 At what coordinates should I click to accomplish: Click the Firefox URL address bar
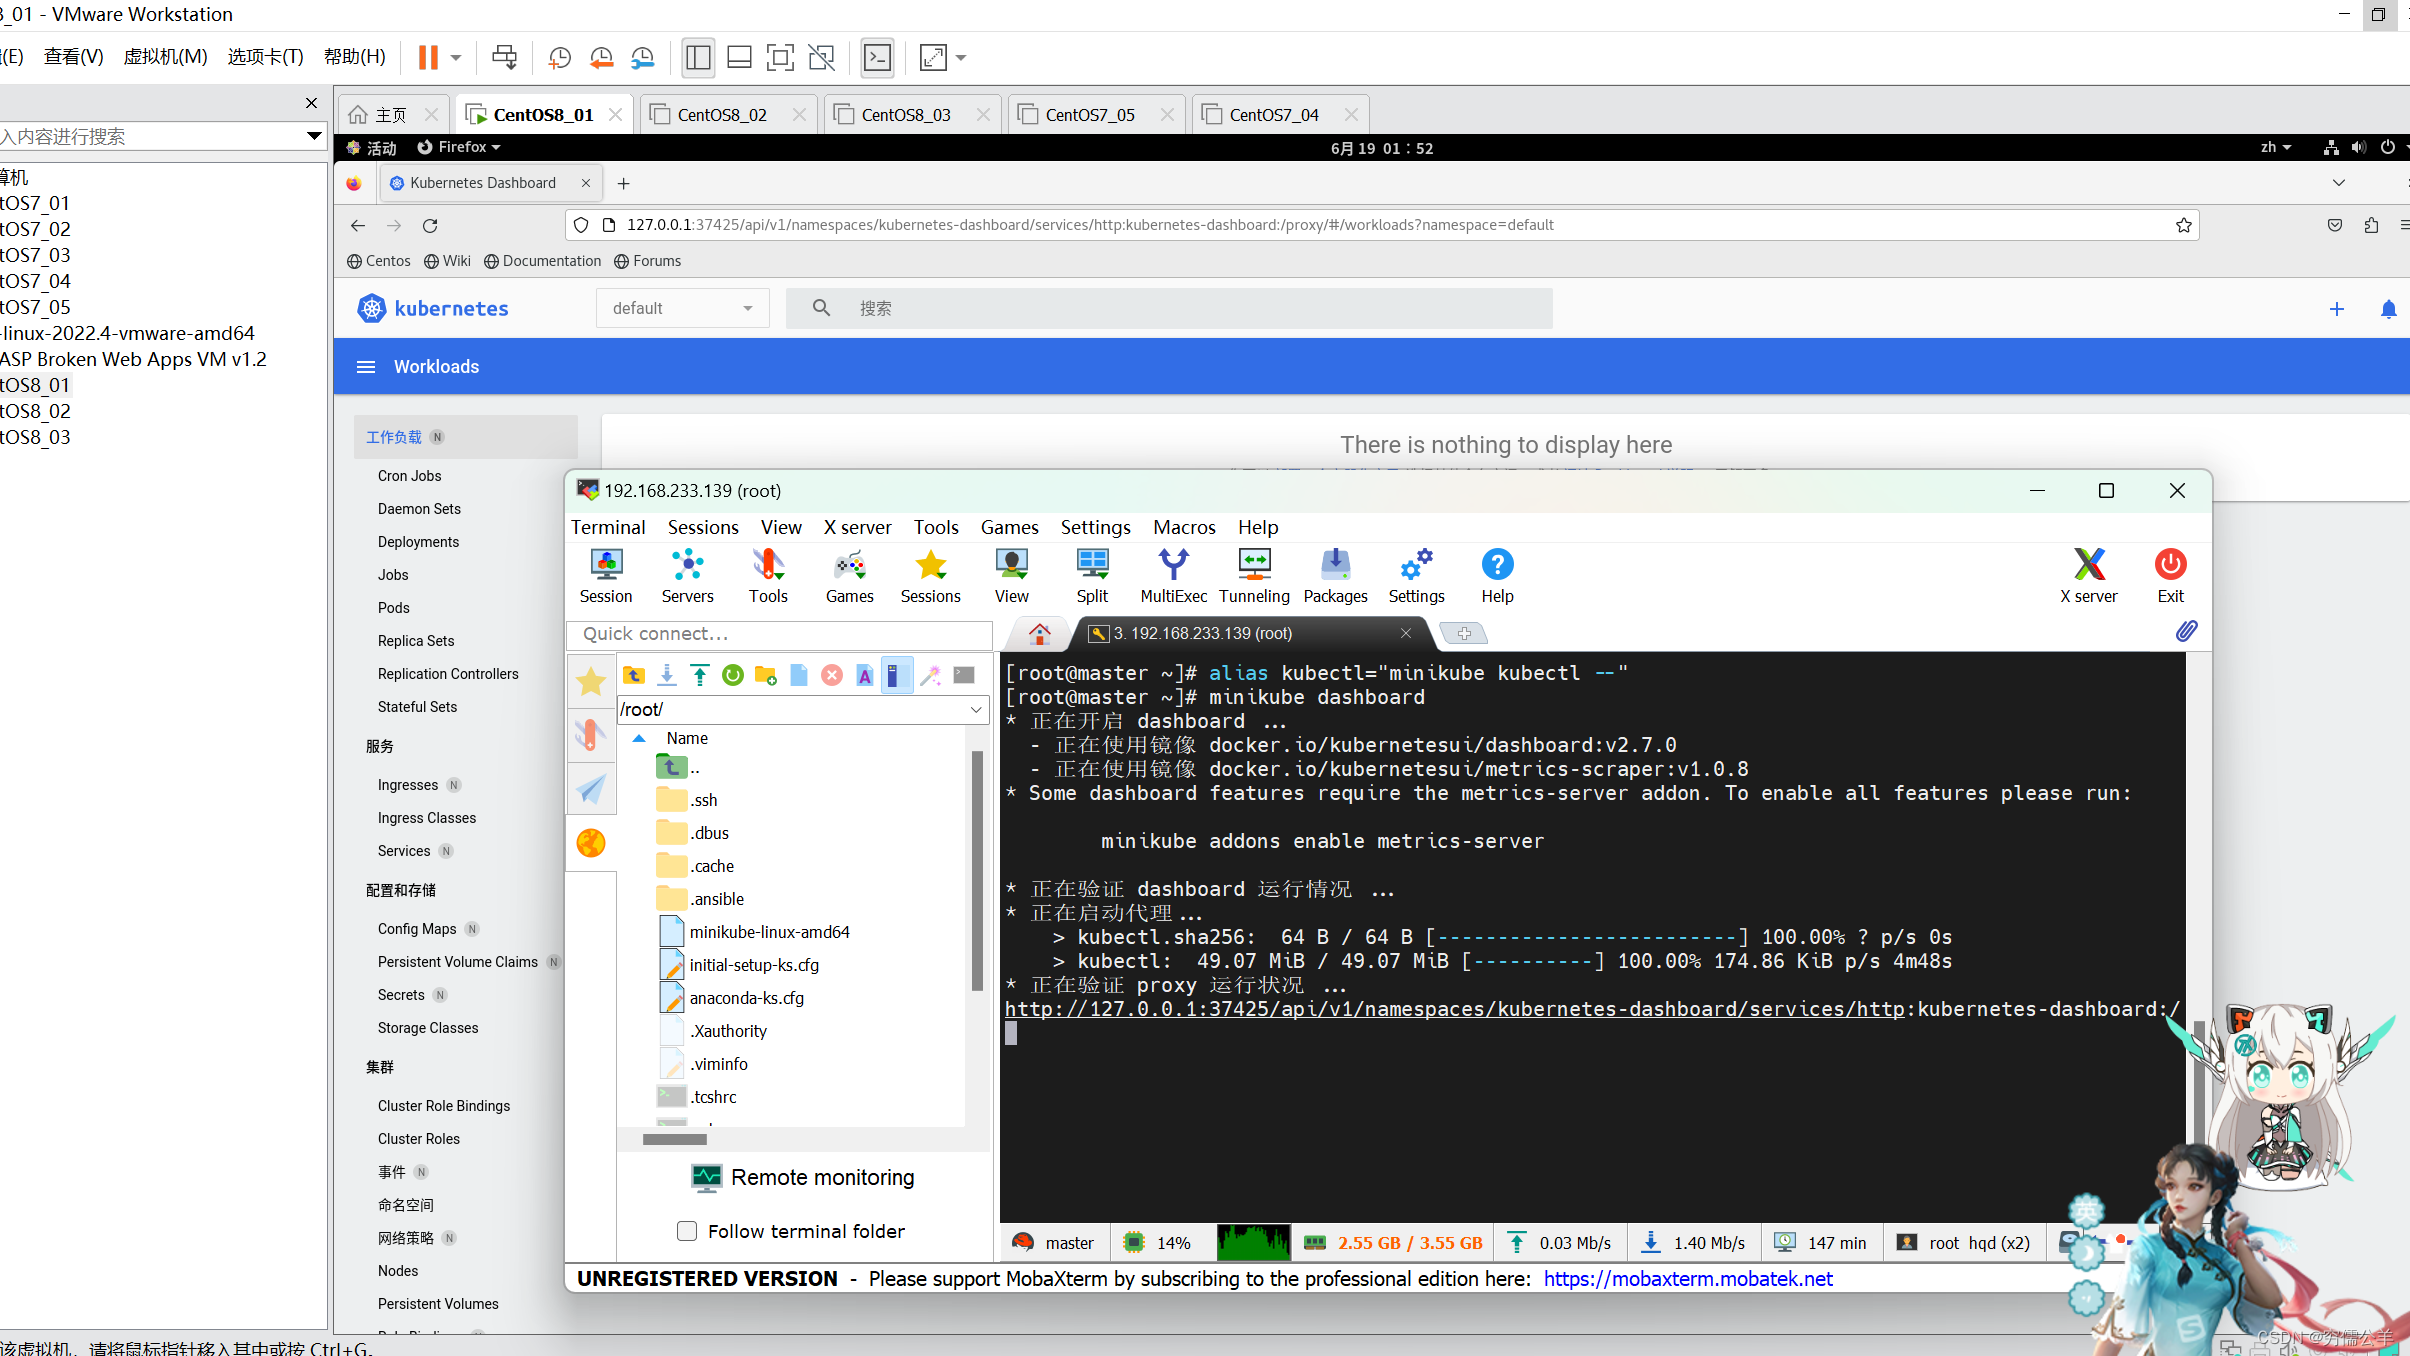[1380, 225]
